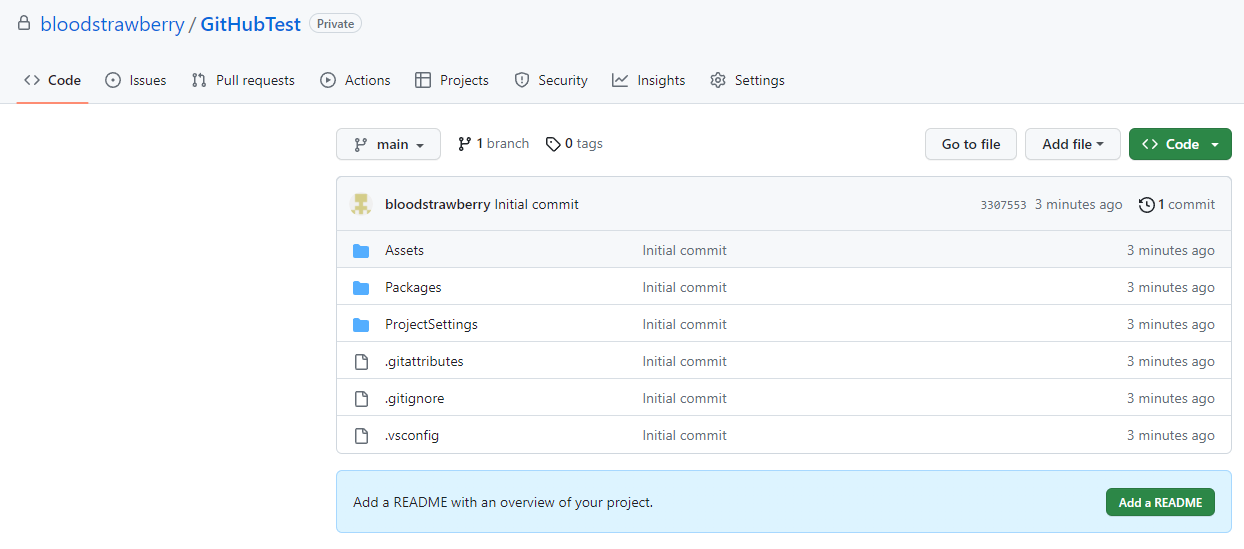Click the Add a README button

tap(1160, 502)
